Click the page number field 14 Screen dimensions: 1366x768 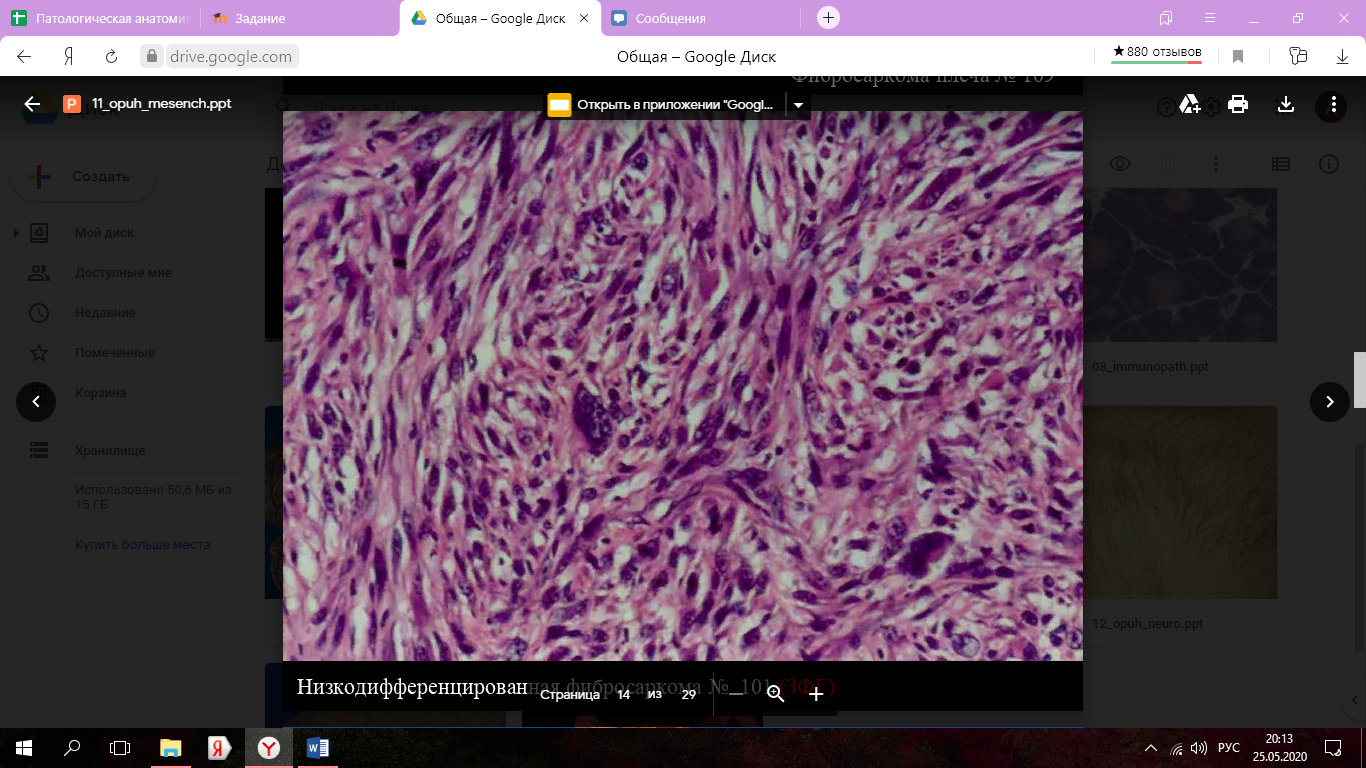pyautogui.click(x=623, y=694)
